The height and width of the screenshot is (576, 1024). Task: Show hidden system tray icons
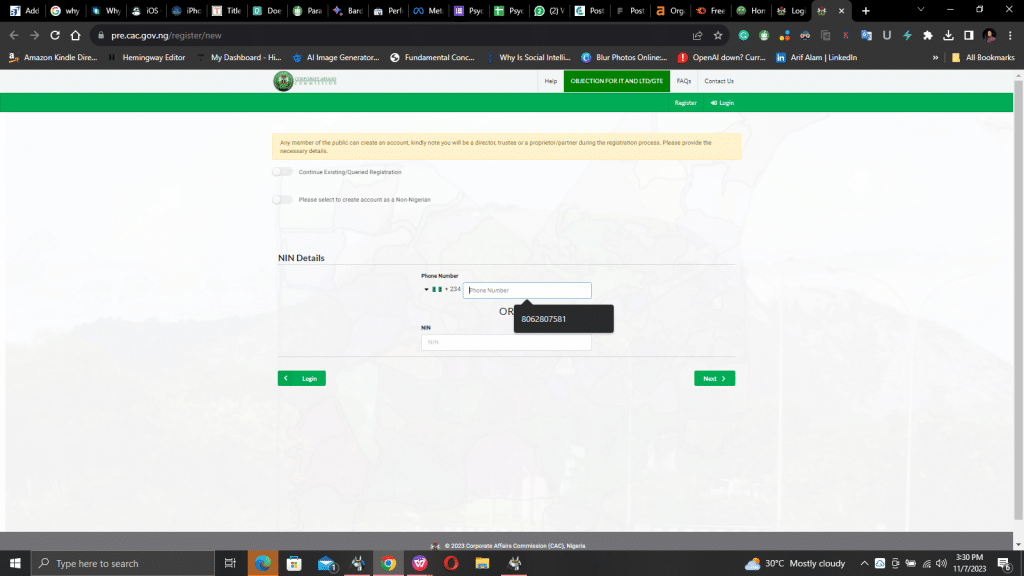pyautogui.click(x=865, y=563)
